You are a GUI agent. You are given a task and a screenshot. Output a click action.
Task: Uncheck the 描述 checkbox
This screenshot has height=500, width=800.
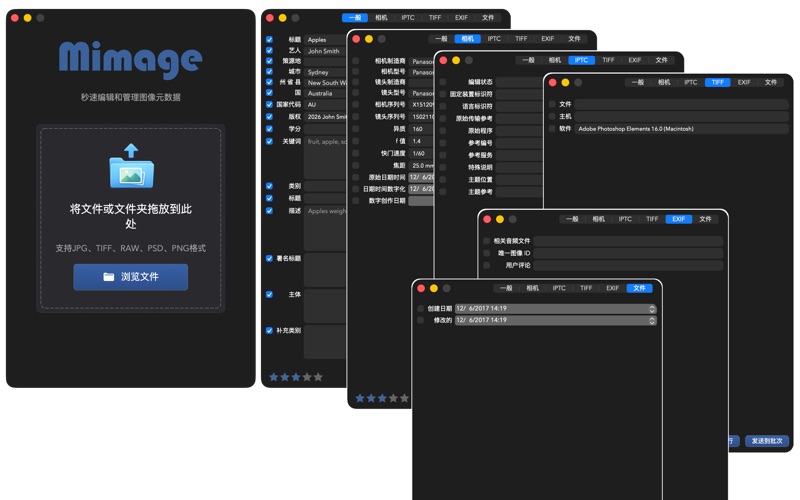point(269,211)
